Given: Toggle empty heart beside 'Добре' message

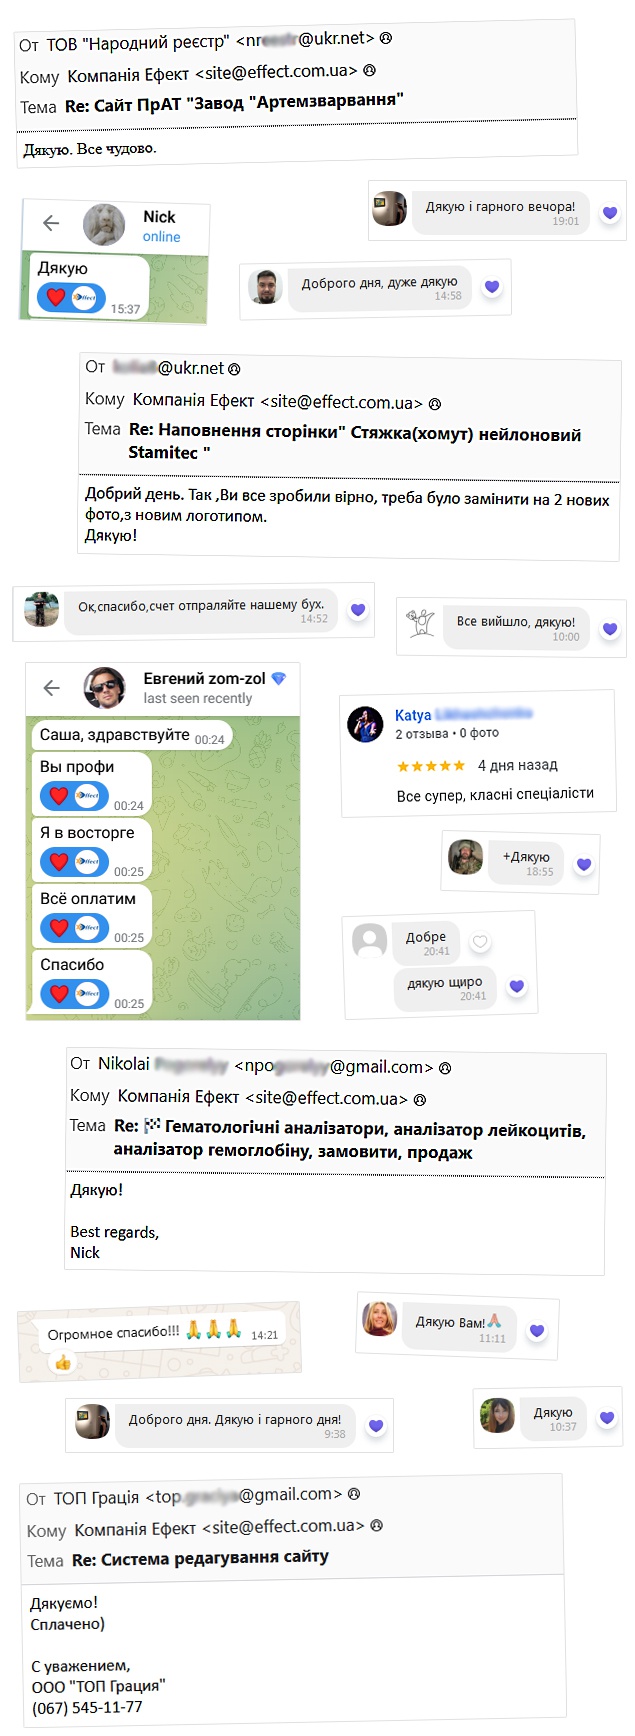Looking at the screenshot, I should 480,941.
